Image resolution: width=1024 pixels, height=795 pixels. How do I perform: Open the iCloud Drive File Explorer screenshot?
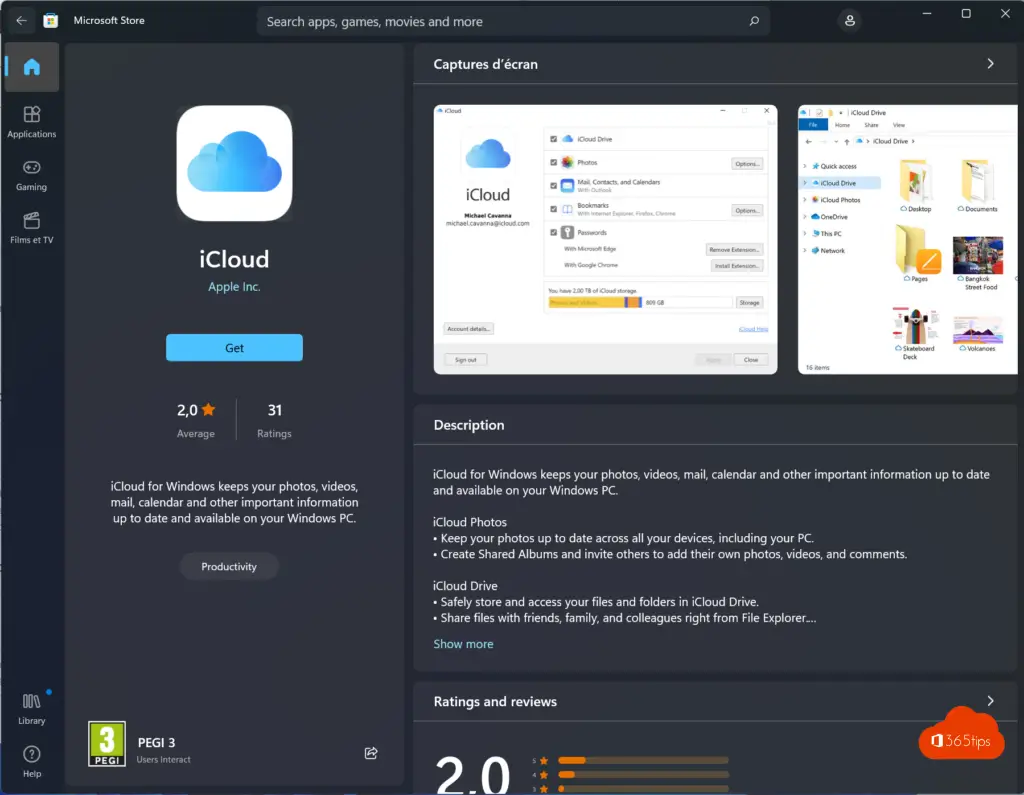pos(908,239)
